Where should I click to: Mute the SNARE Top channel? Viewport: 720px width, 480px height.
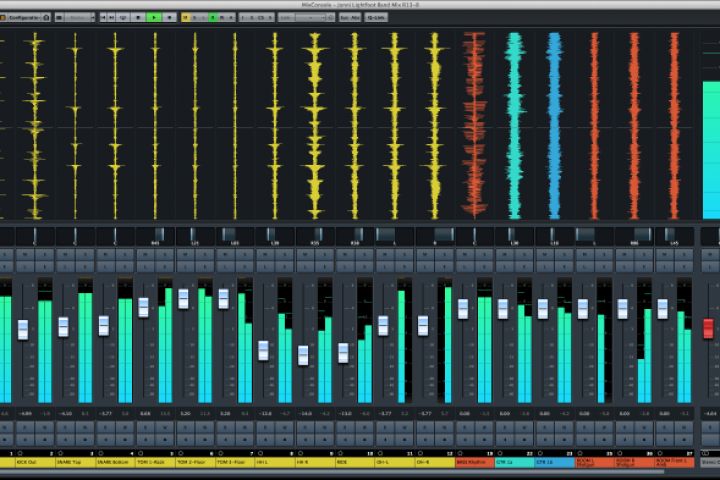point(66,254)
